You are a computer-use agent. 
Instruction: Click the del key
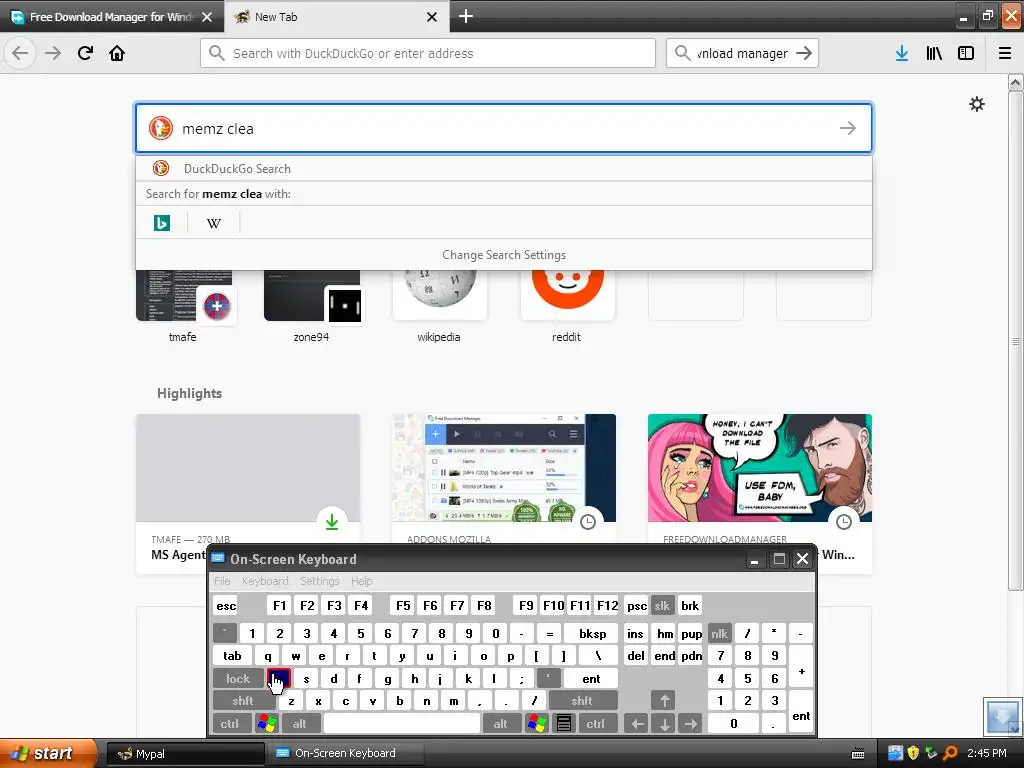(635, 656)
